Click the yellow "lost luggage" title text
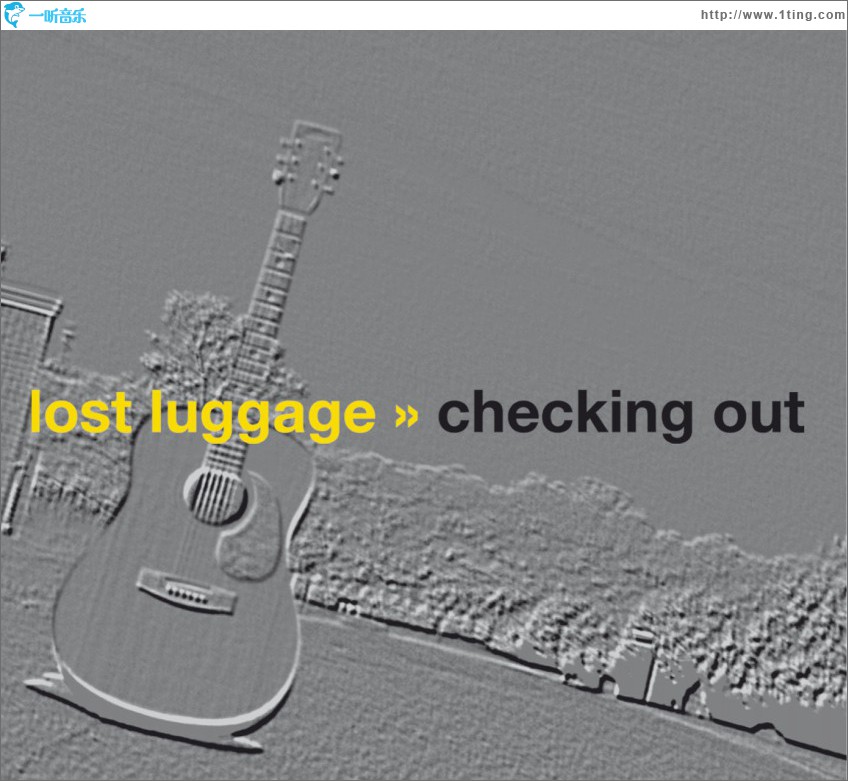Viewport: 848px width, 781px height. pos(203,415)
